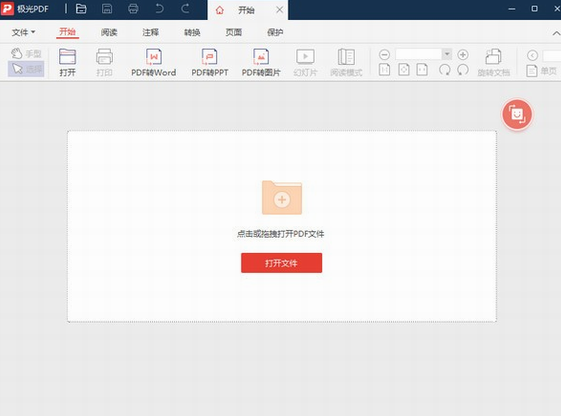The height and width of the screenshot is (416, 561).
Task: Click the open-file icon in title bar
Action: (81, 9)
